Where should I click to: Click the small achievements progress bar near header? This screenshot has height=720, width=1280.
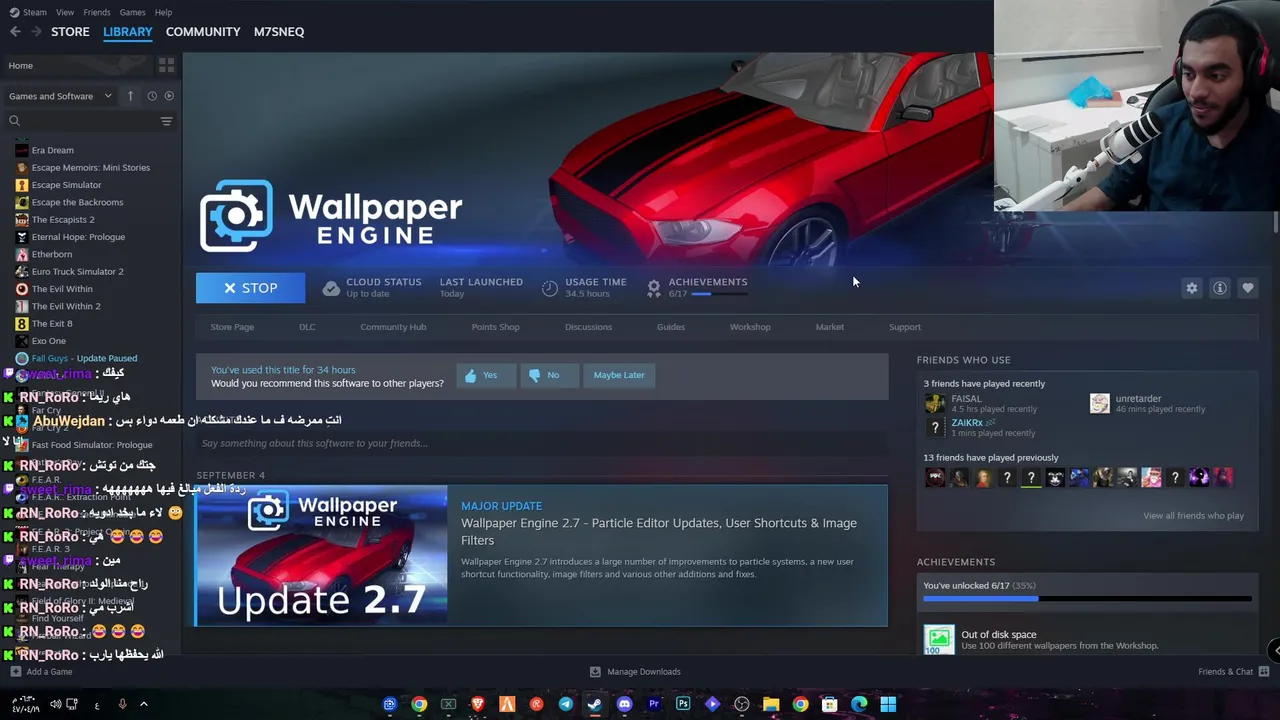coord(718,294)
